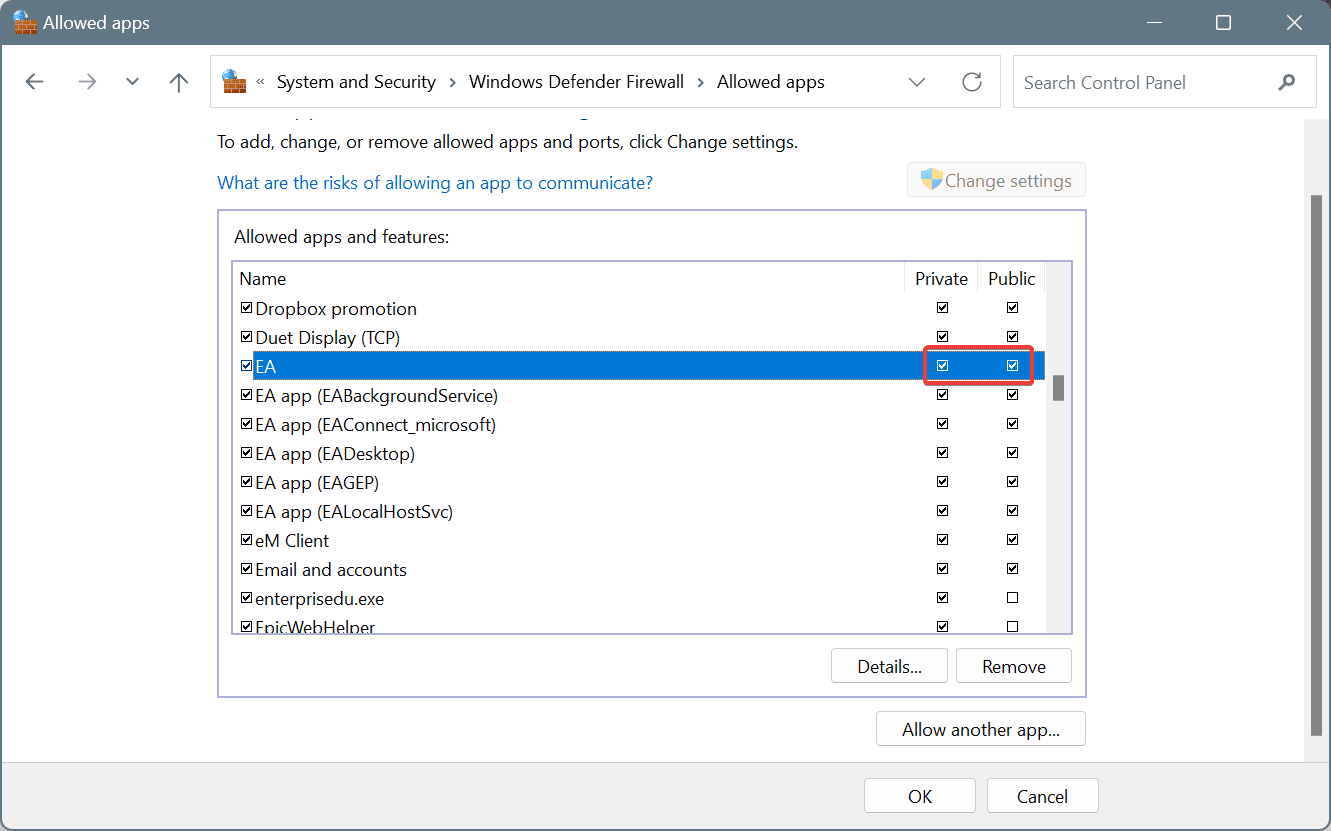Select the enterprisedu.exe row
The height and width of the screenshot is (831, 1331).
coord(640,598)
